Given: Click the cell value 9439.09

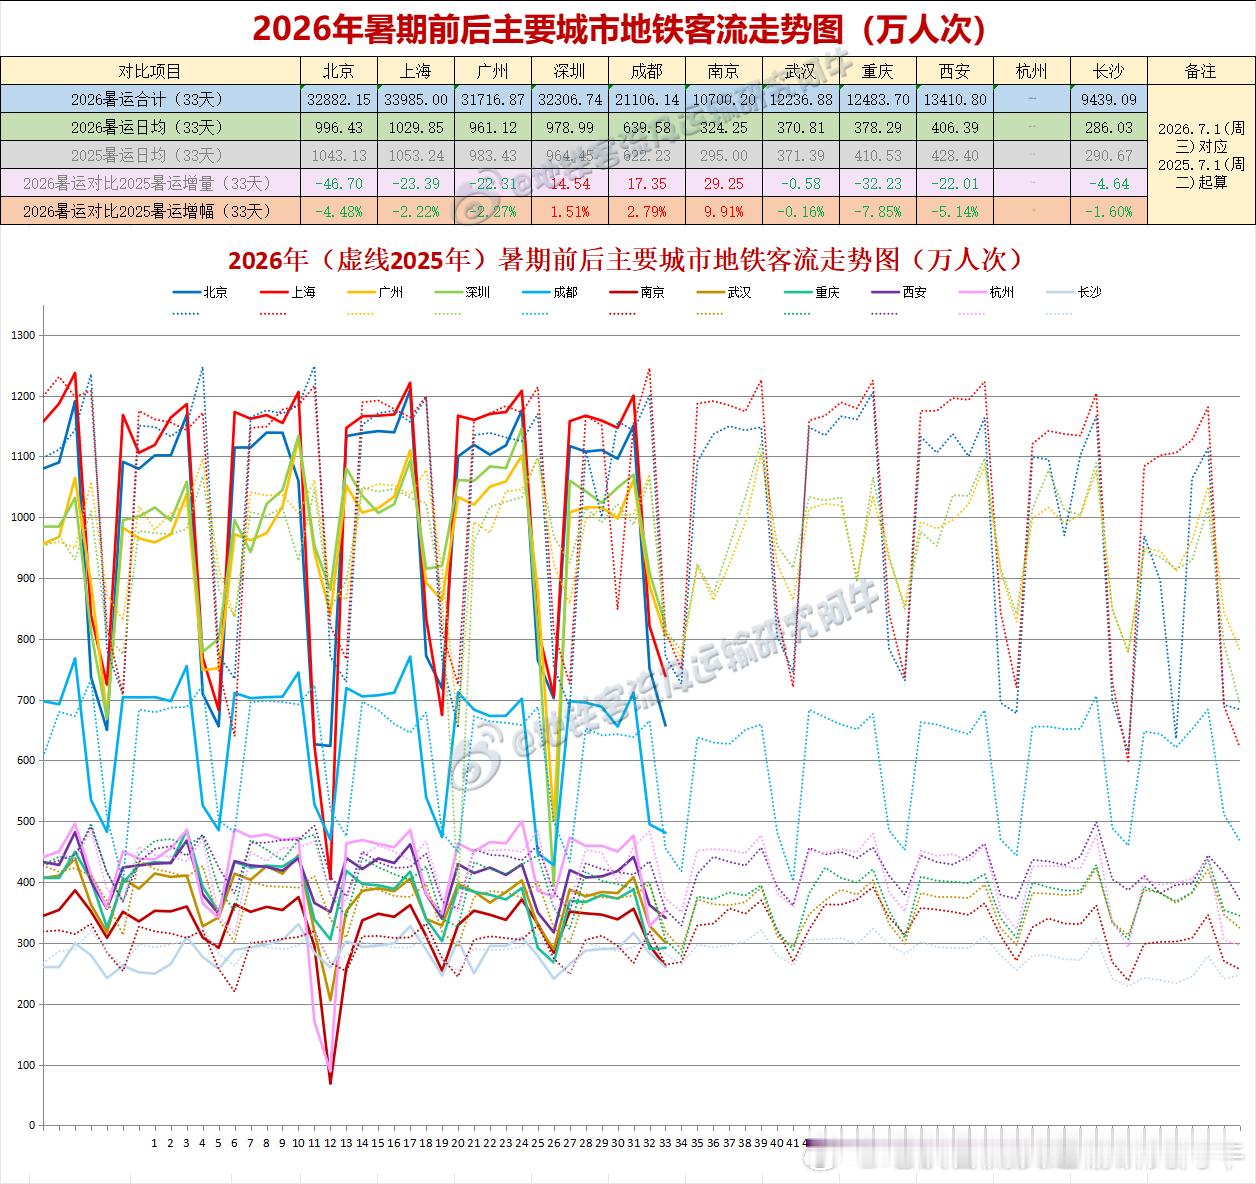Looking at the screenshot, I should click(x=1108, y=99).
